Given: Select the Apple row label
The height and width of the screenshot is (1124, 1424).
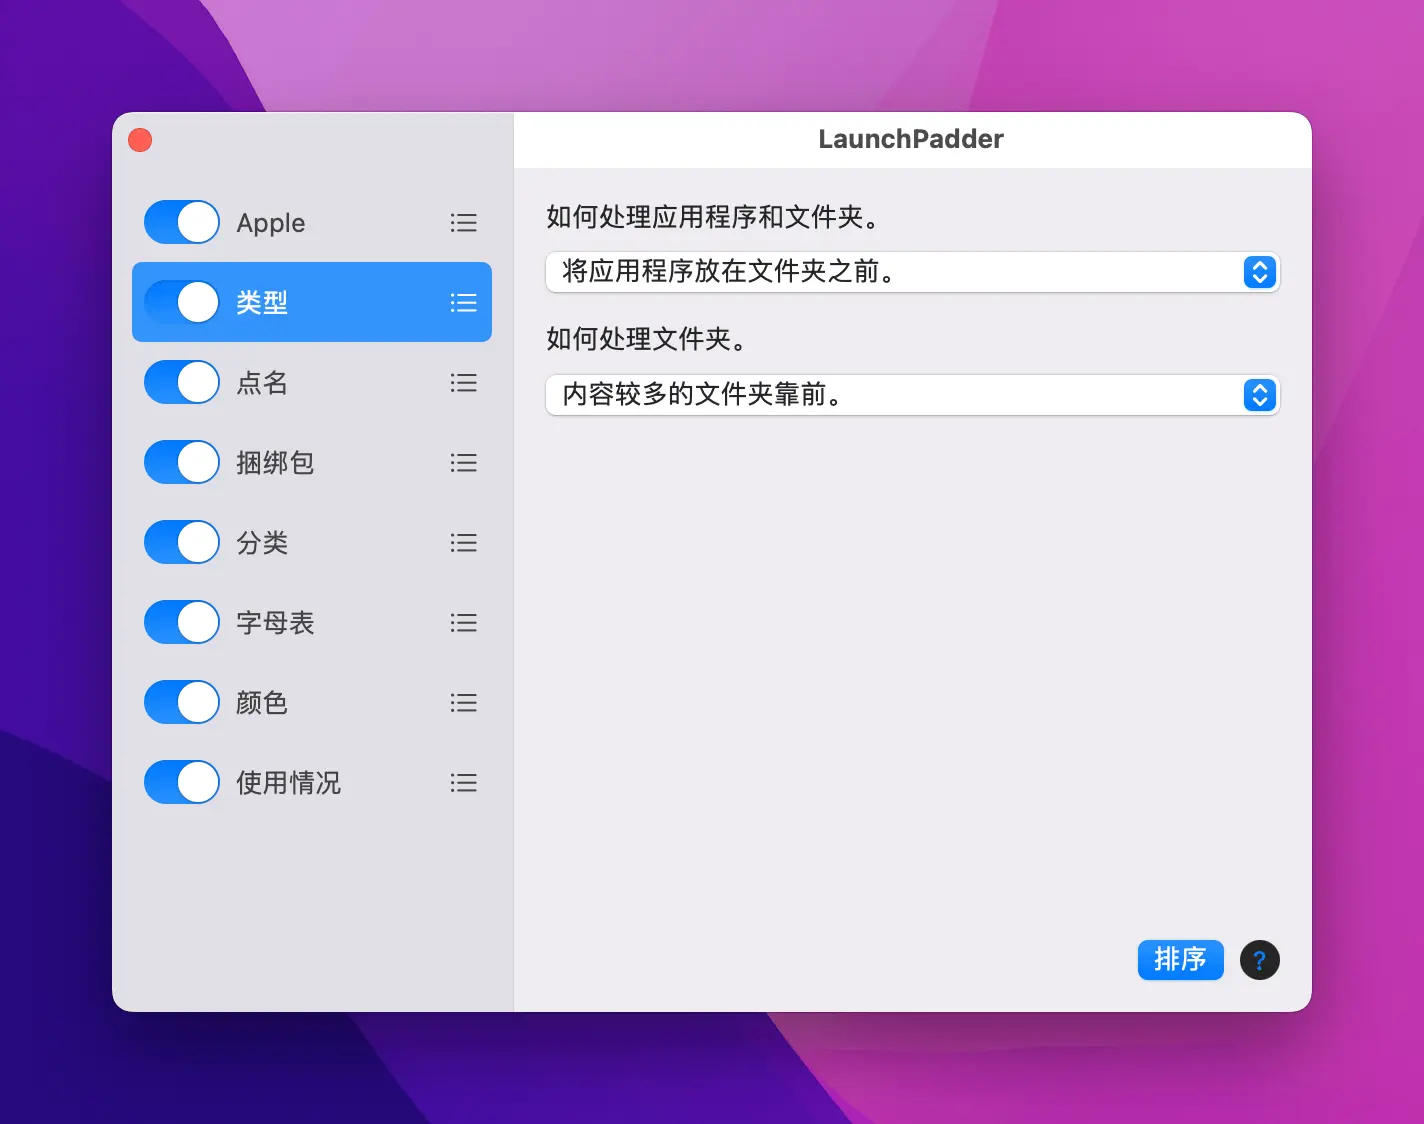Looking at the screenshot, I should point(271,223).
